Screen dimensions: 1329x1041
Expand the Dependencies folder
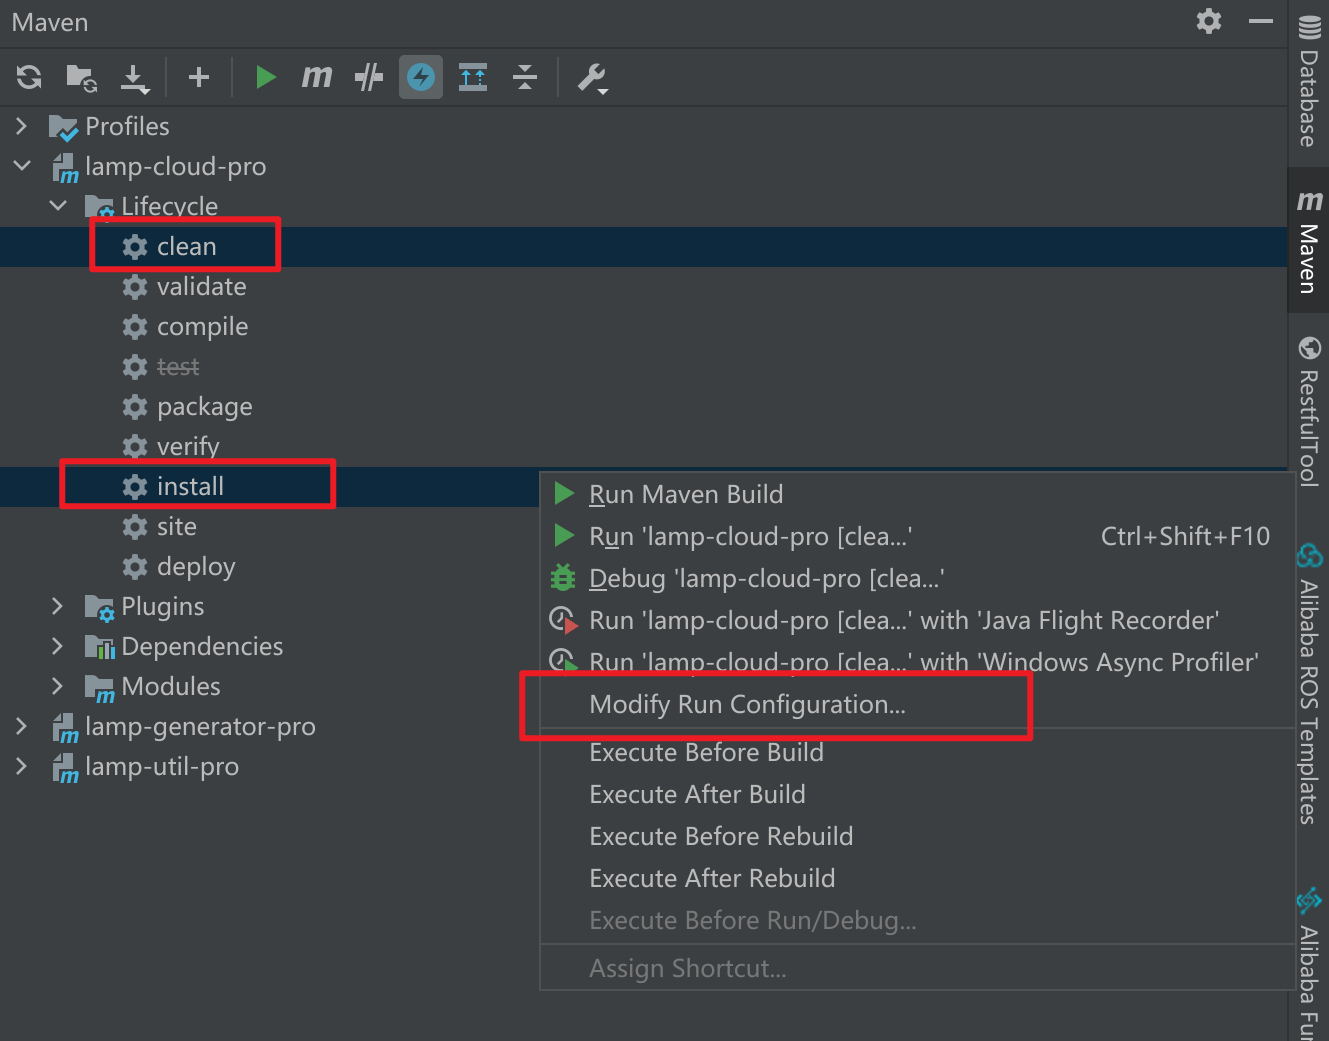pos(57,646)
